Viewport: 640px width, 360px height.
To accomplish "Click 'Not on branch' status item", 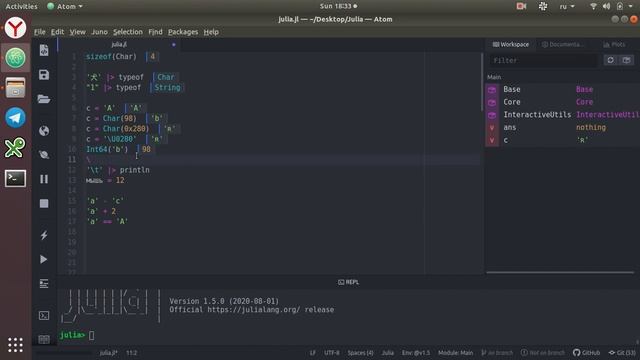I will tap(543, 353).
